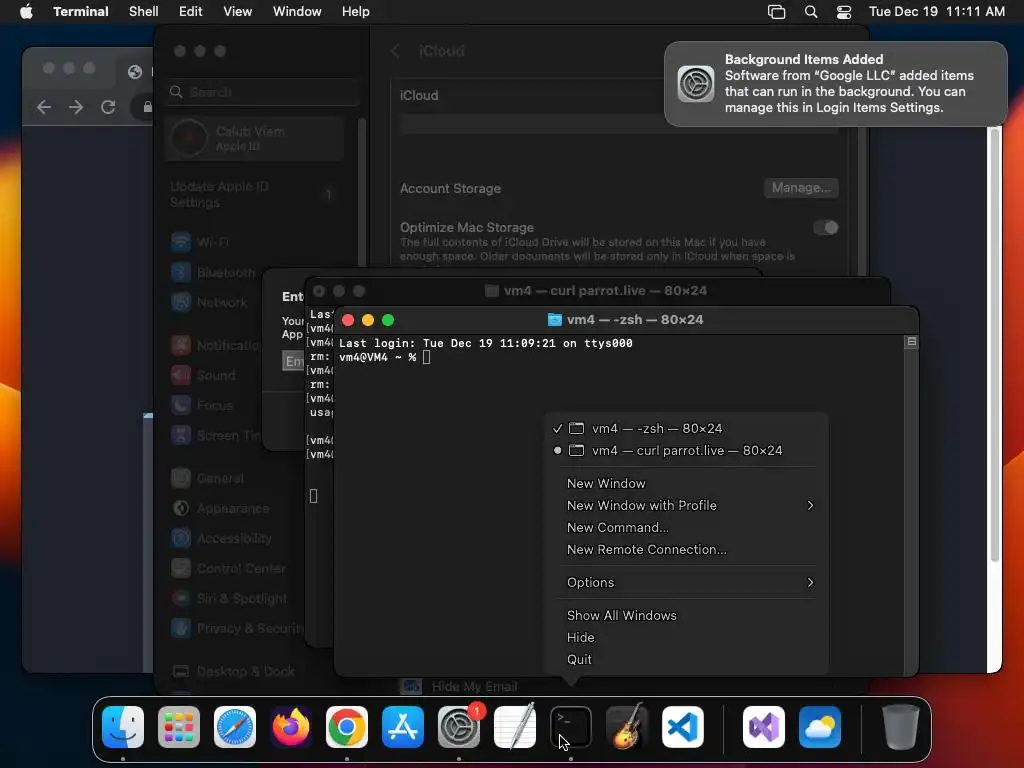The height and width of the screenshot is (768, 1024).
Task: Open Finder from the Dock
Action: [123, 727]
